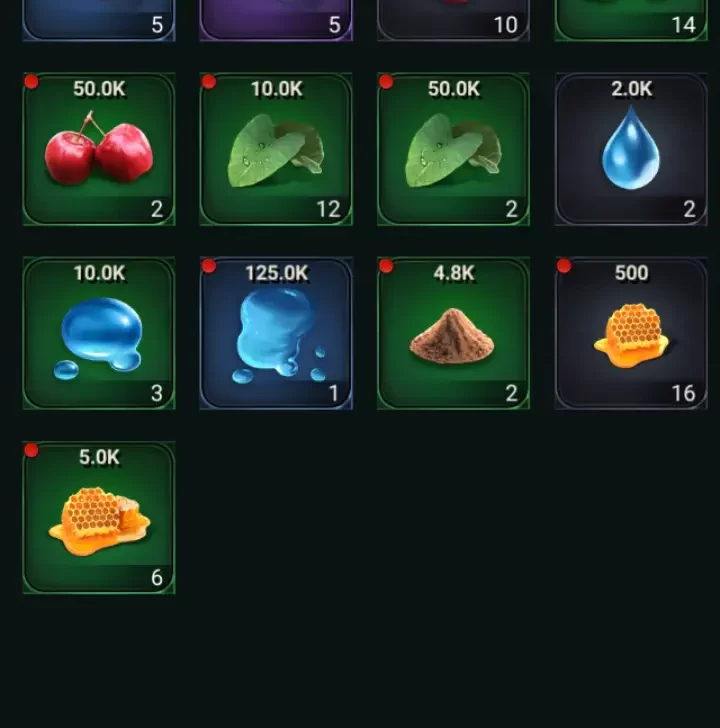Select the 500 honeycomb item
Image resolution: width=720 pixels, height=728 pixels.
[x=631, y=333]
